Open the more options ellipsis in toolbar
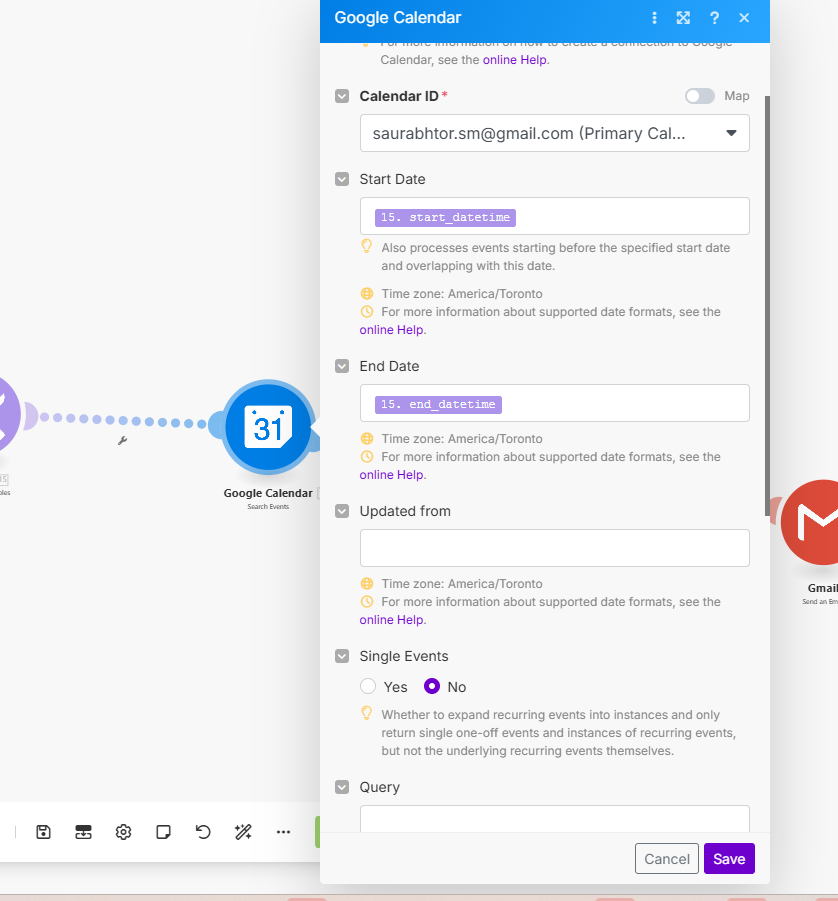 point(283,831)
